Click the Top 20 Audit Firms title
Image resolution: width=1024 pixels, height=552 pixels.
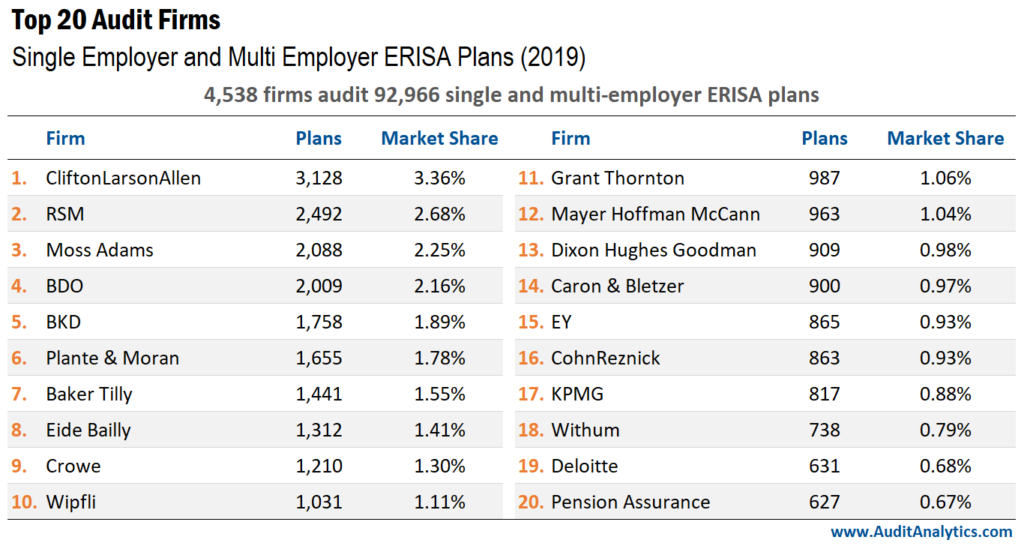116,20
